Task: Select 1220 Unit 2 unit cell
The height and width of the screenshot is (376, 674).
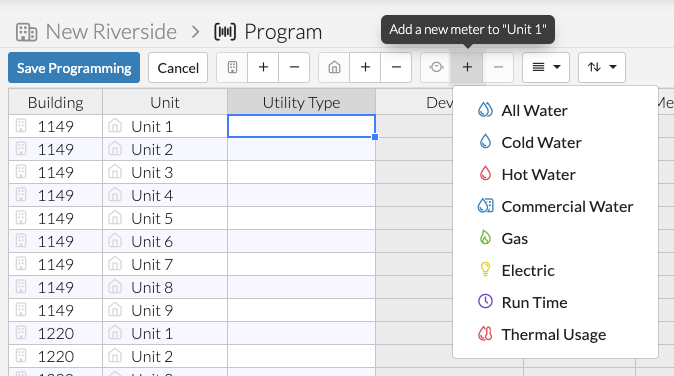Action: point(165,356)
